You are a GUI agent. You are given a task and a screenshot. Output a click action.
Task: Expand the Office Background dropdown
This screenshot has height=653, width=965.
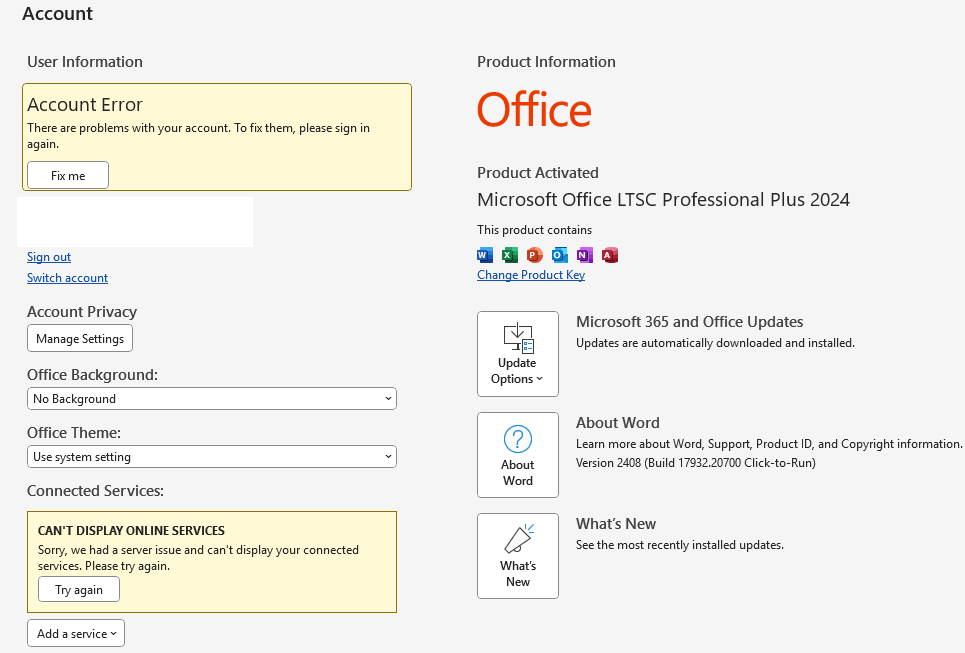point(212,399)
